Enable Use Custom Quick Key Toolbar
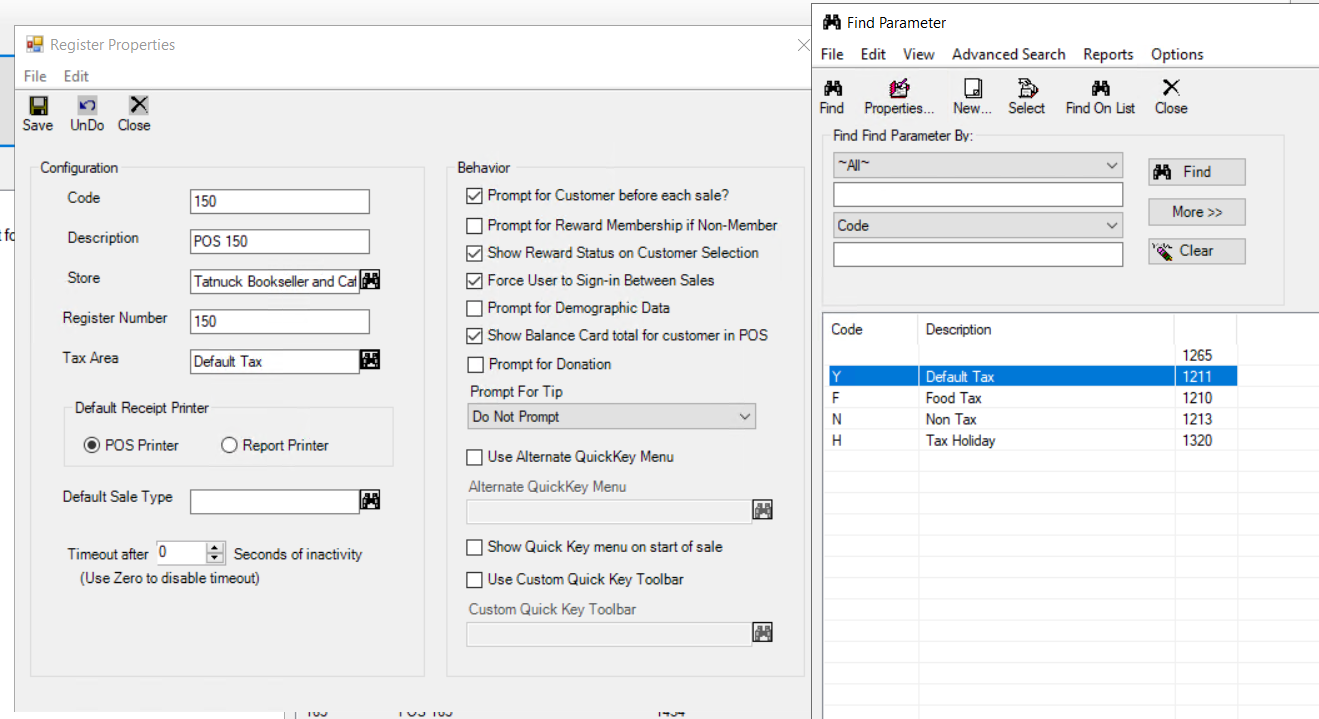Screen dimensions: 1319x719 pos(474,579)
